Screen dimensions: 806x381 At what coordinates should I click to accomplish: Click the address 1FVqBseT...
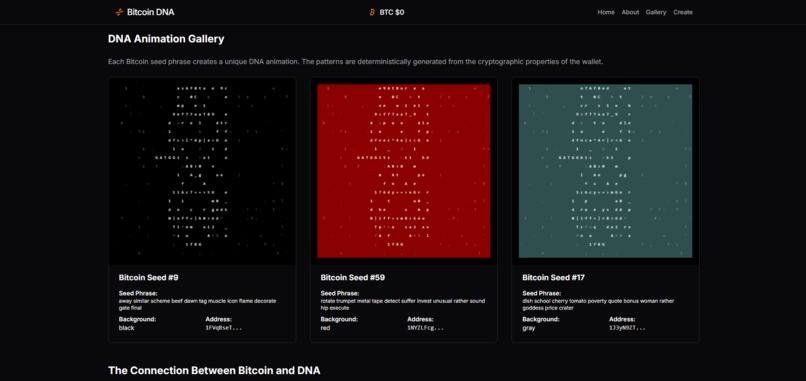click(224, 328)
